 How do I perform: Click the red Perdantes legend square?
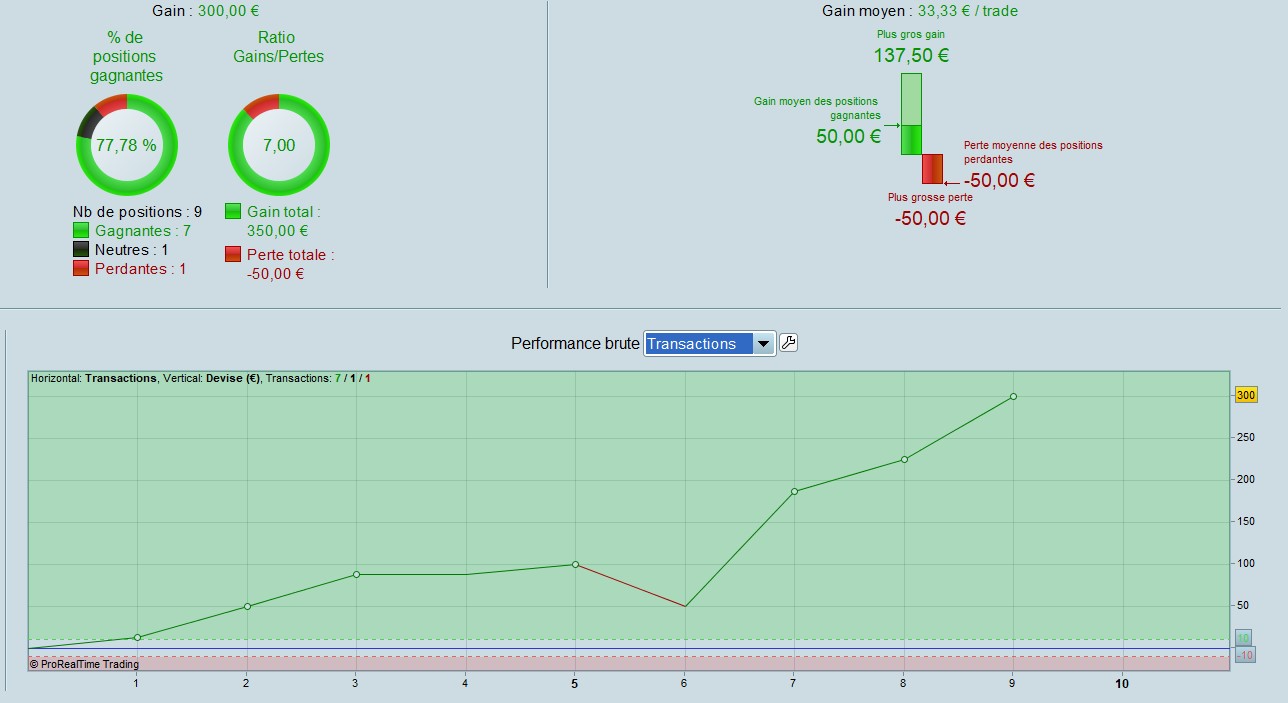click(x=81, y=269)
